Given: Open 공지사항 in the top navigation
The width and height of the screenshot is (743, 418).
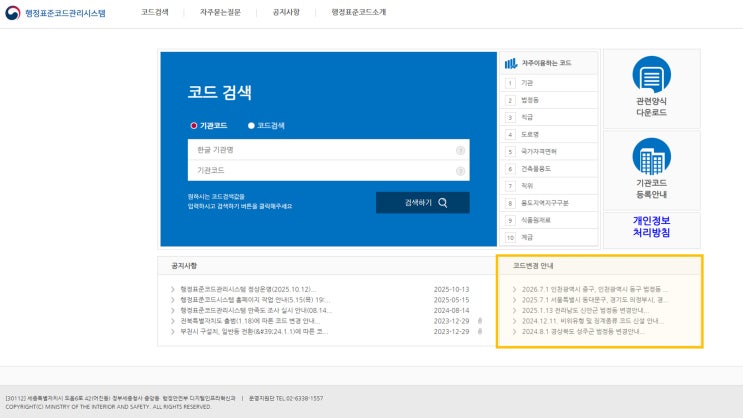Looking at the screenshot, I should coord(286,12).
